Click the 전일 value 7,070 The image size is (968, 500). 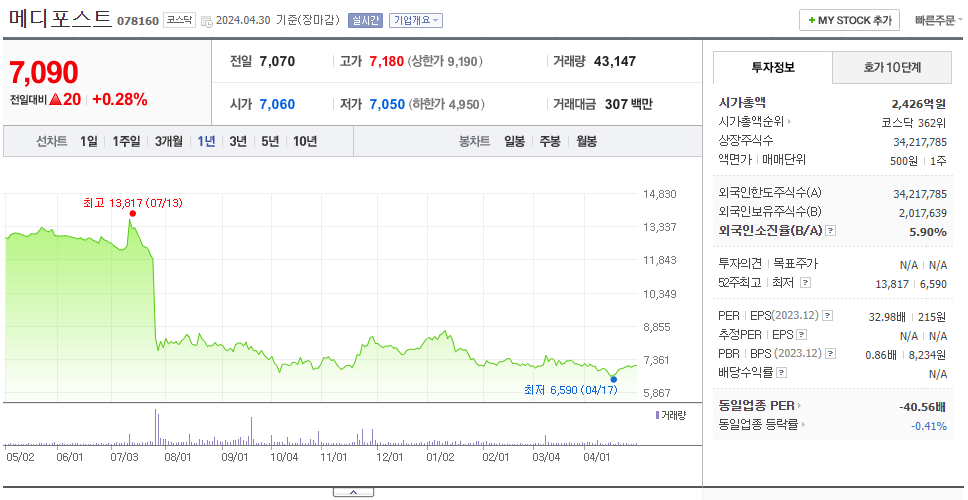277,61
